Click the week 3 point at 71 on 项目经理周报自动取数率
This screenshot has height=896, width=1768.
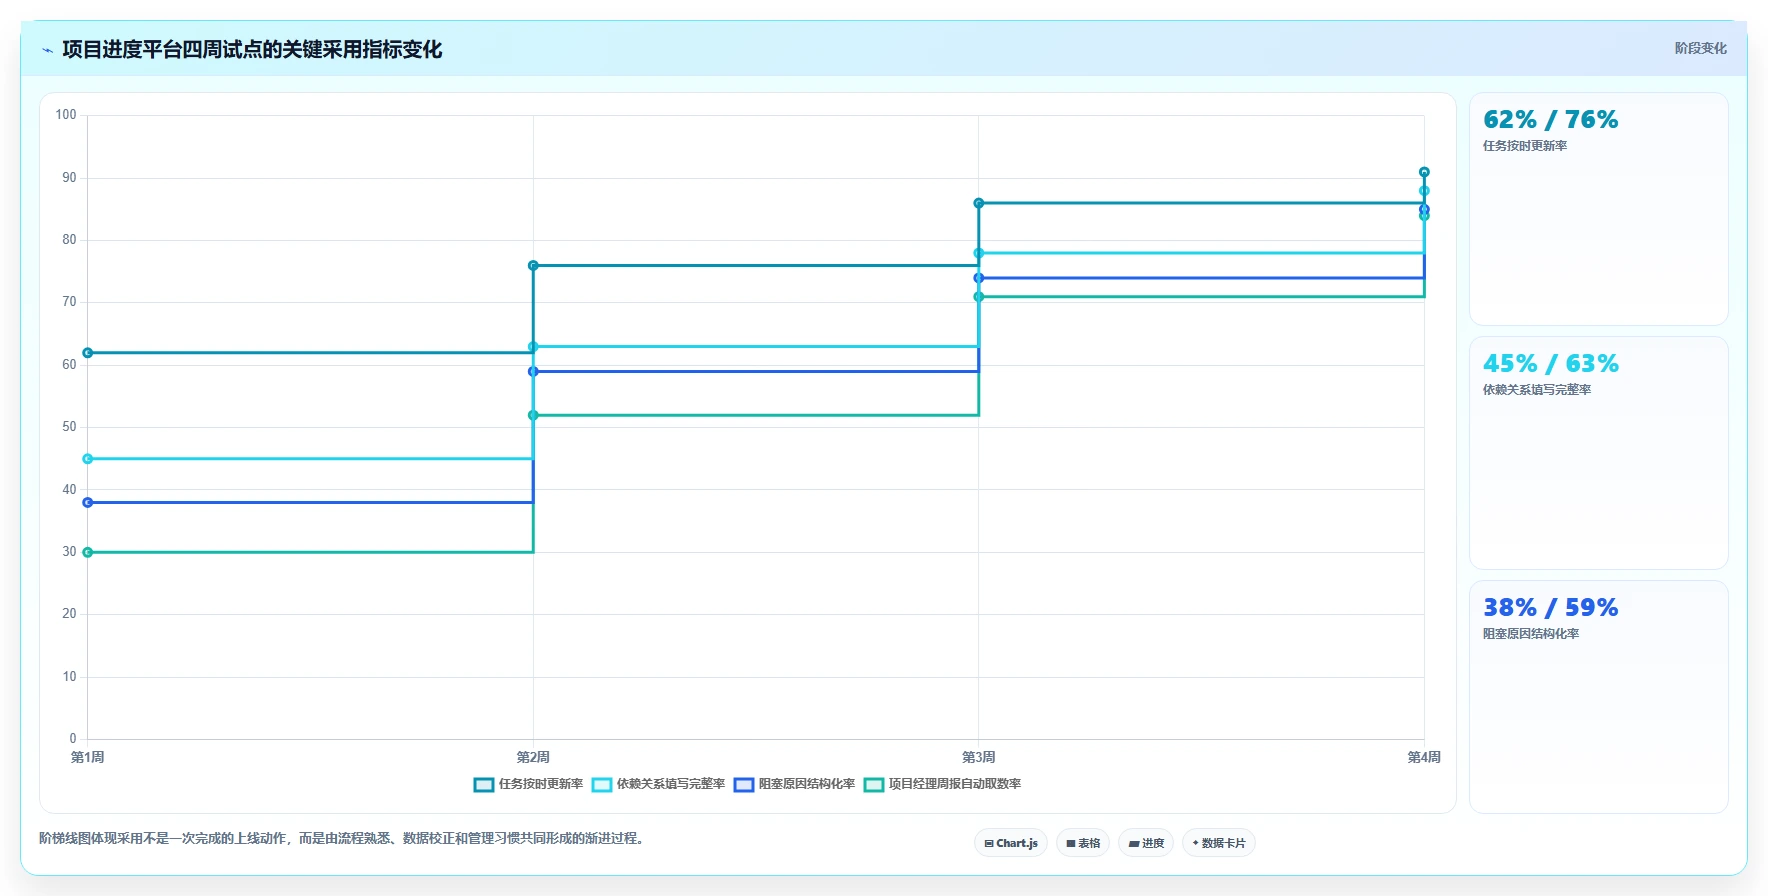(x=979, y=297)
